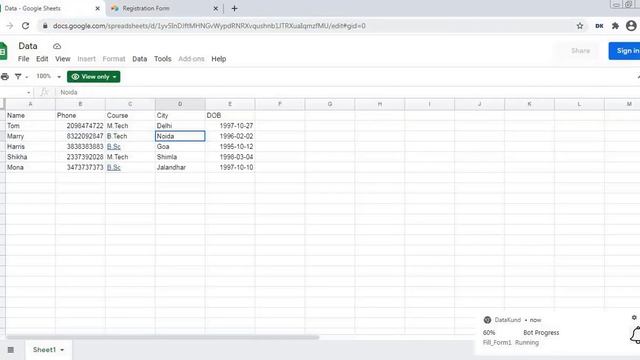Open the Edit menu

42,59
